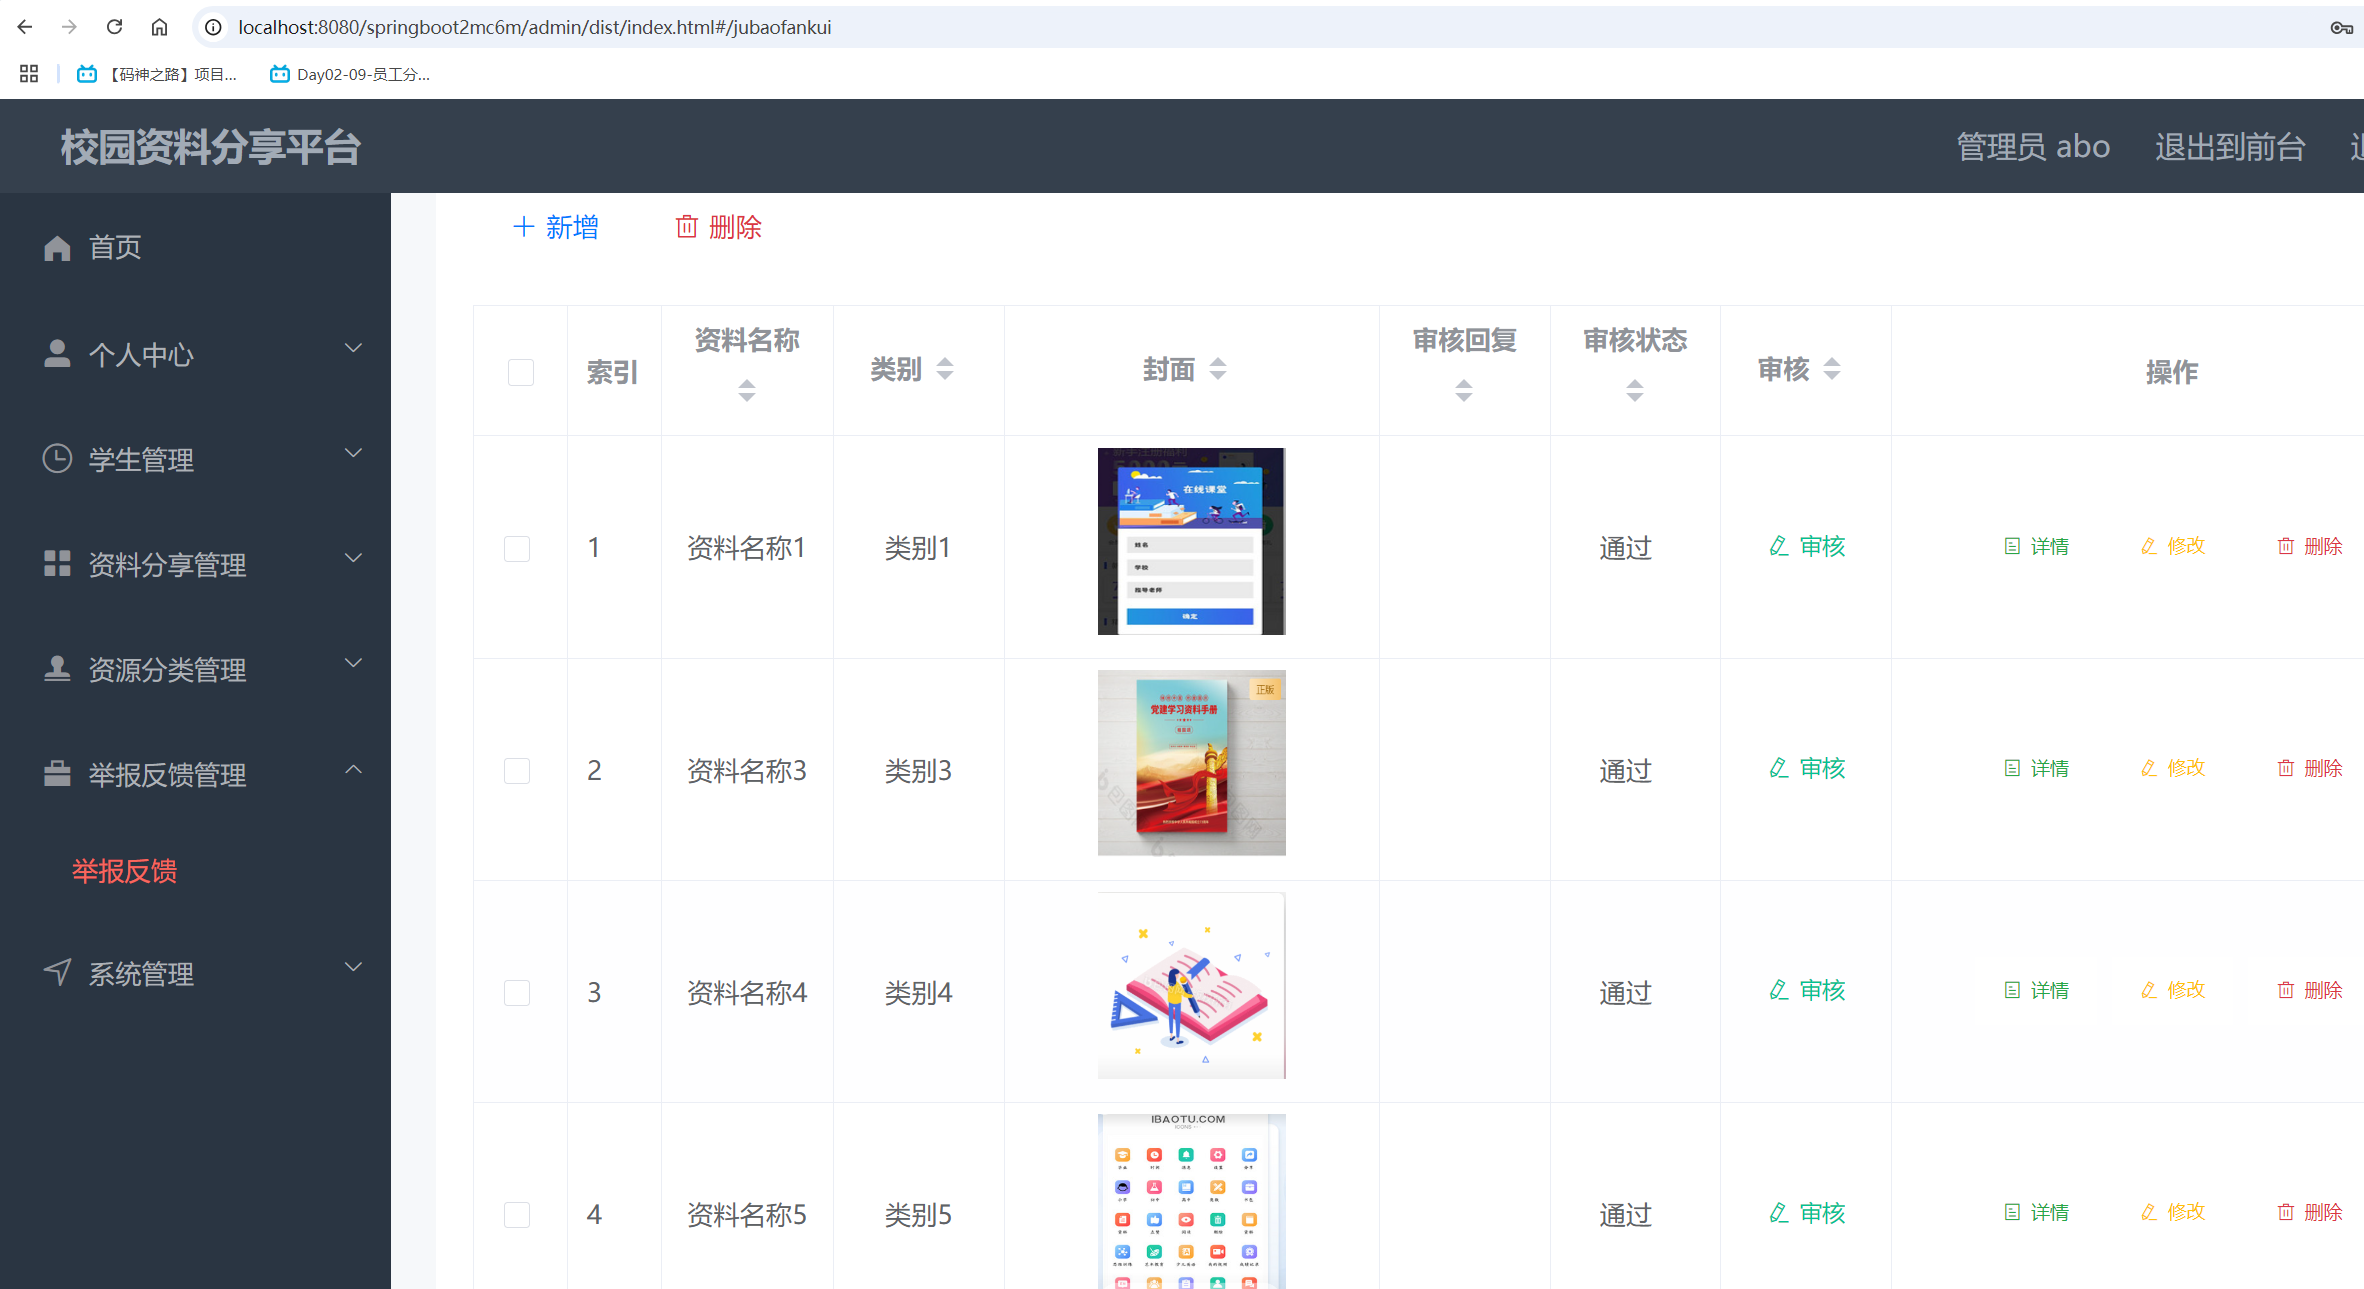
Task: Click the cover thumbnail of 资料名称3
Action: point(1191,762)
